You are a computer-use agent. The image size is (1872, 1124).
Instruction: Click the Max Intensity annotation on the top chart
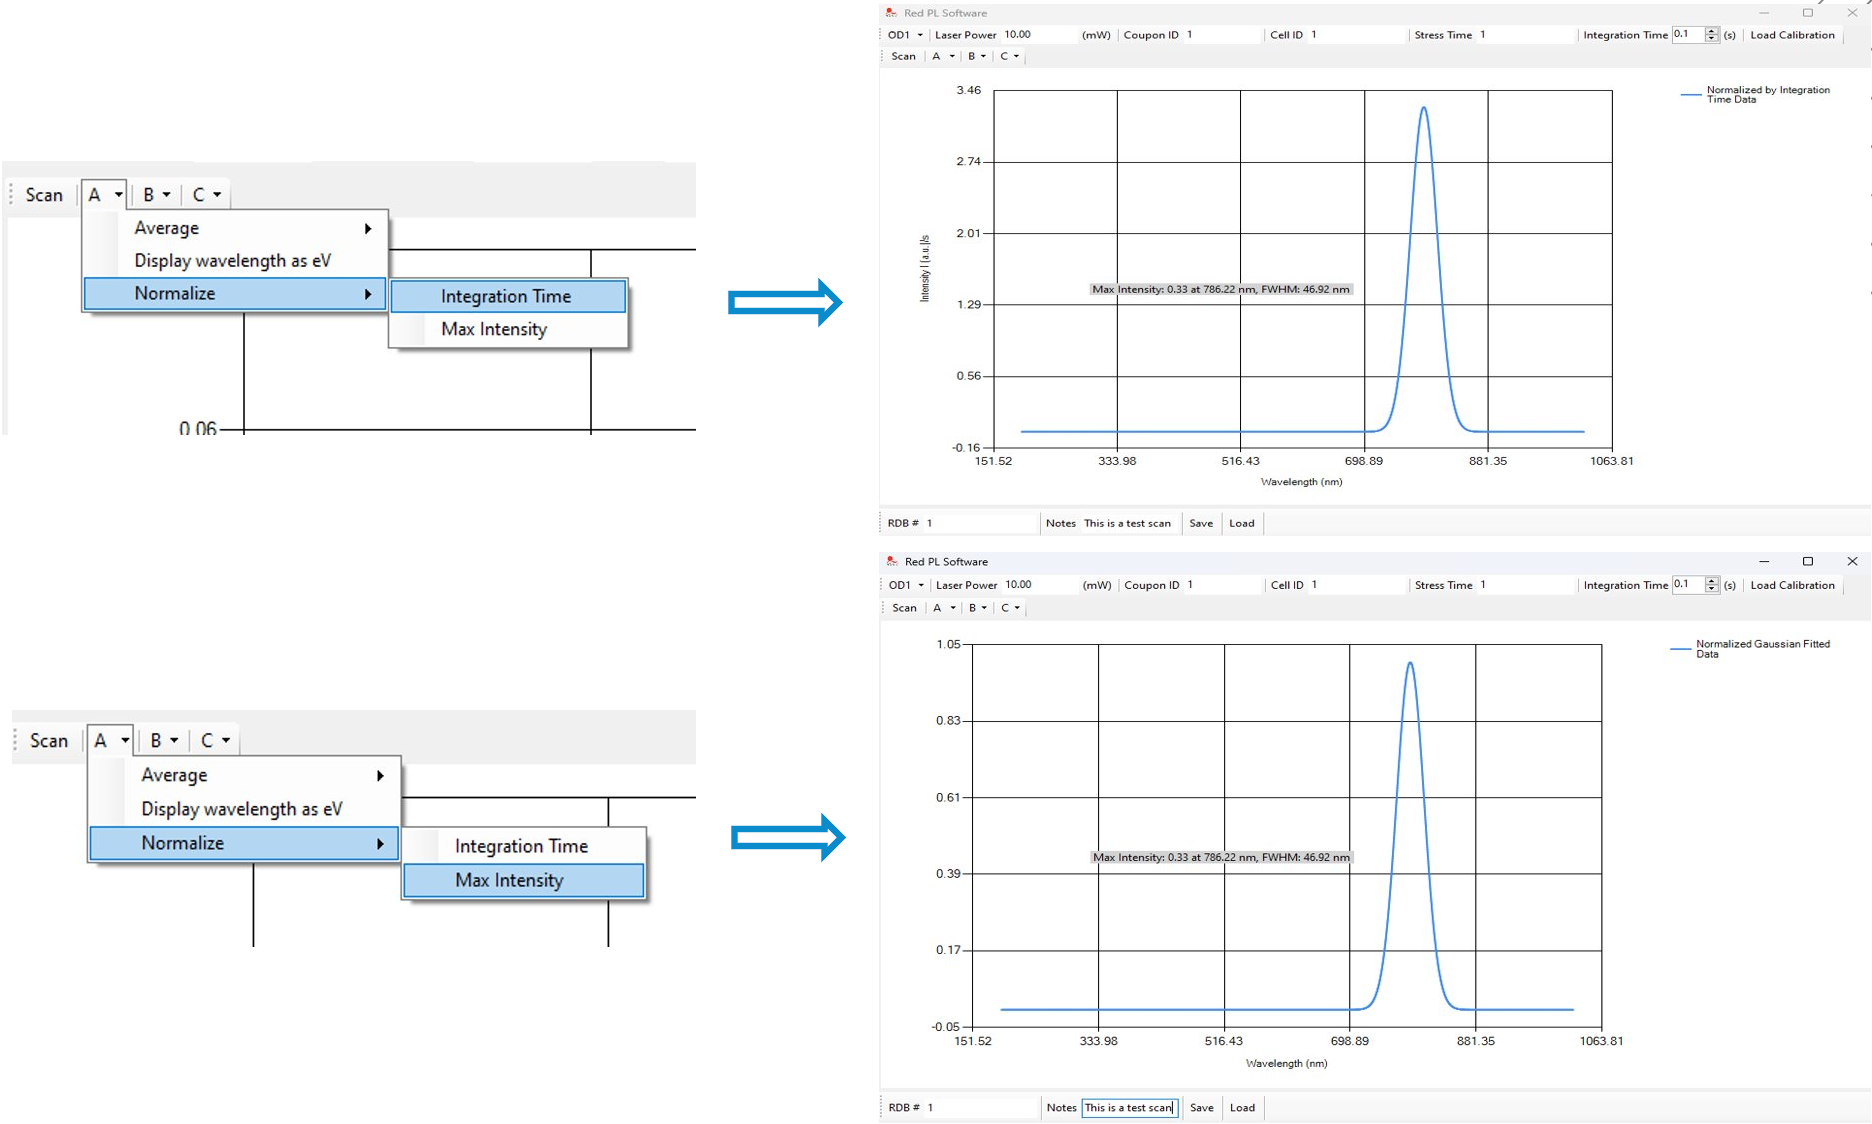tap(1220, 290)
